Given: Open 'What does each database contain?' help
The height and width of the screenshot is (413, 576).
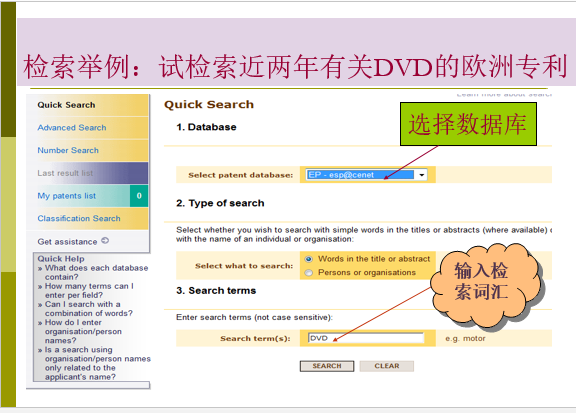Looking at the screenshot, I should pos(96,272).
